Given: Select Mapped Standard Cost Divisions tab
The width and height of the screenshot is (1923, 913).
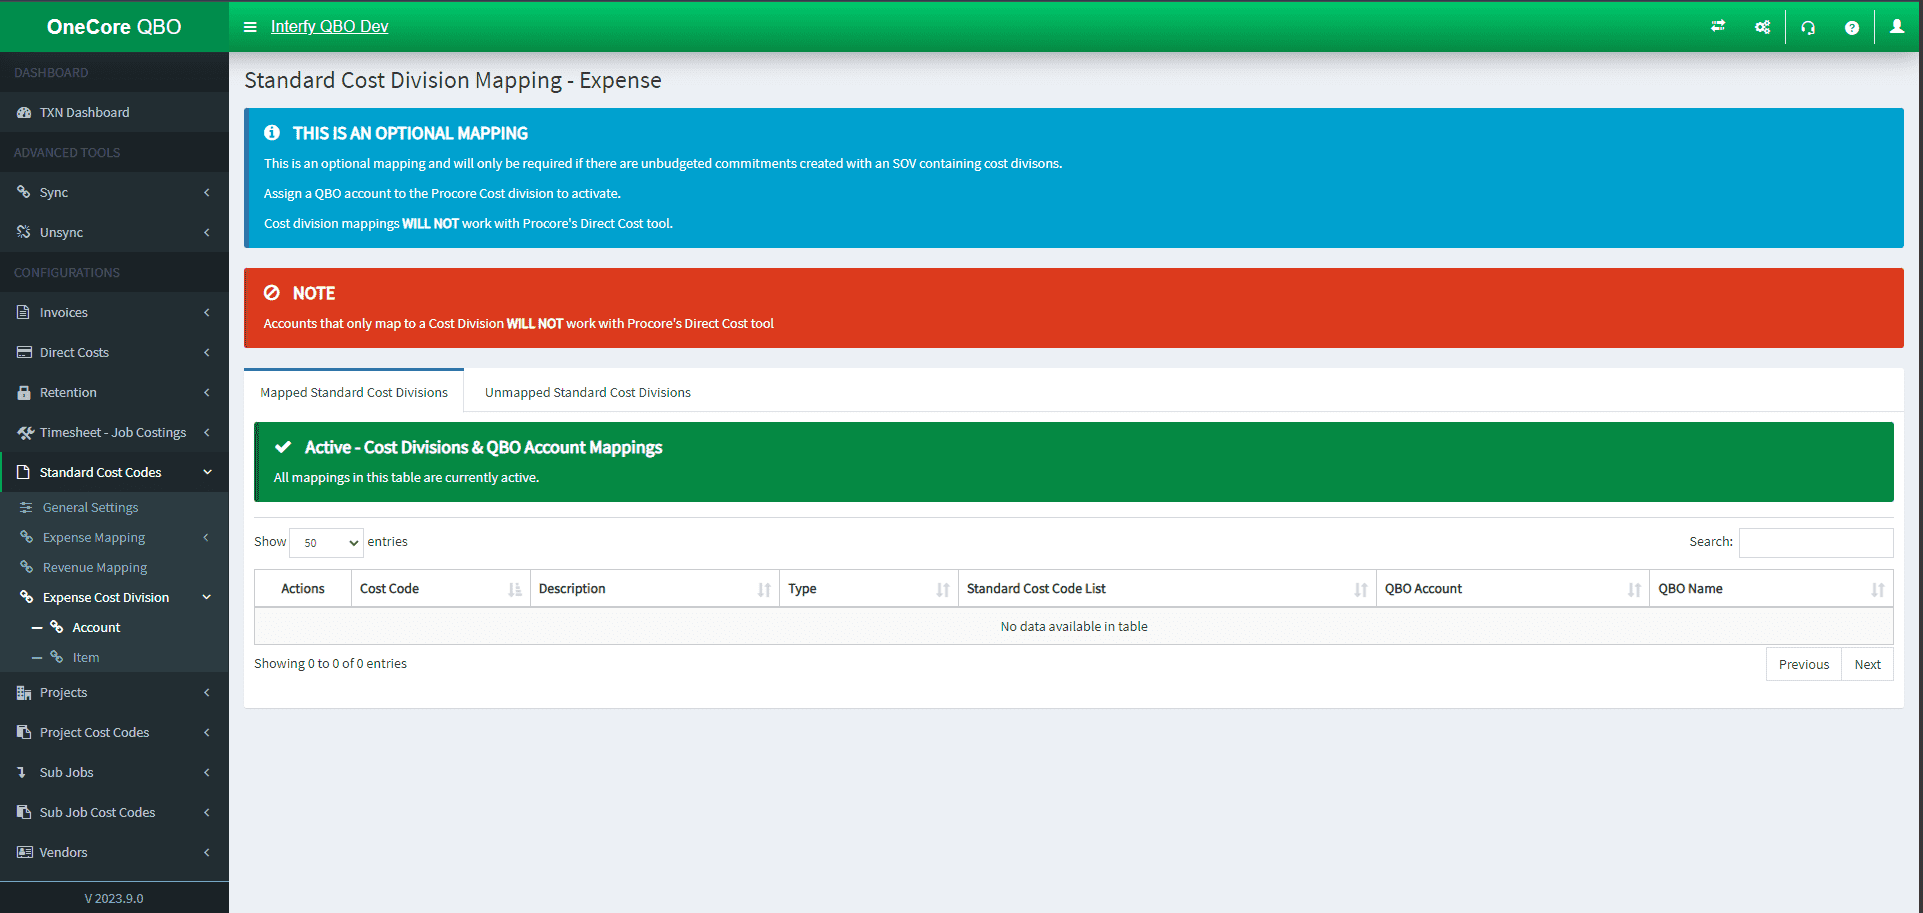Looking at the screenshot, I should pyautogui.click(x=354, y=393).
